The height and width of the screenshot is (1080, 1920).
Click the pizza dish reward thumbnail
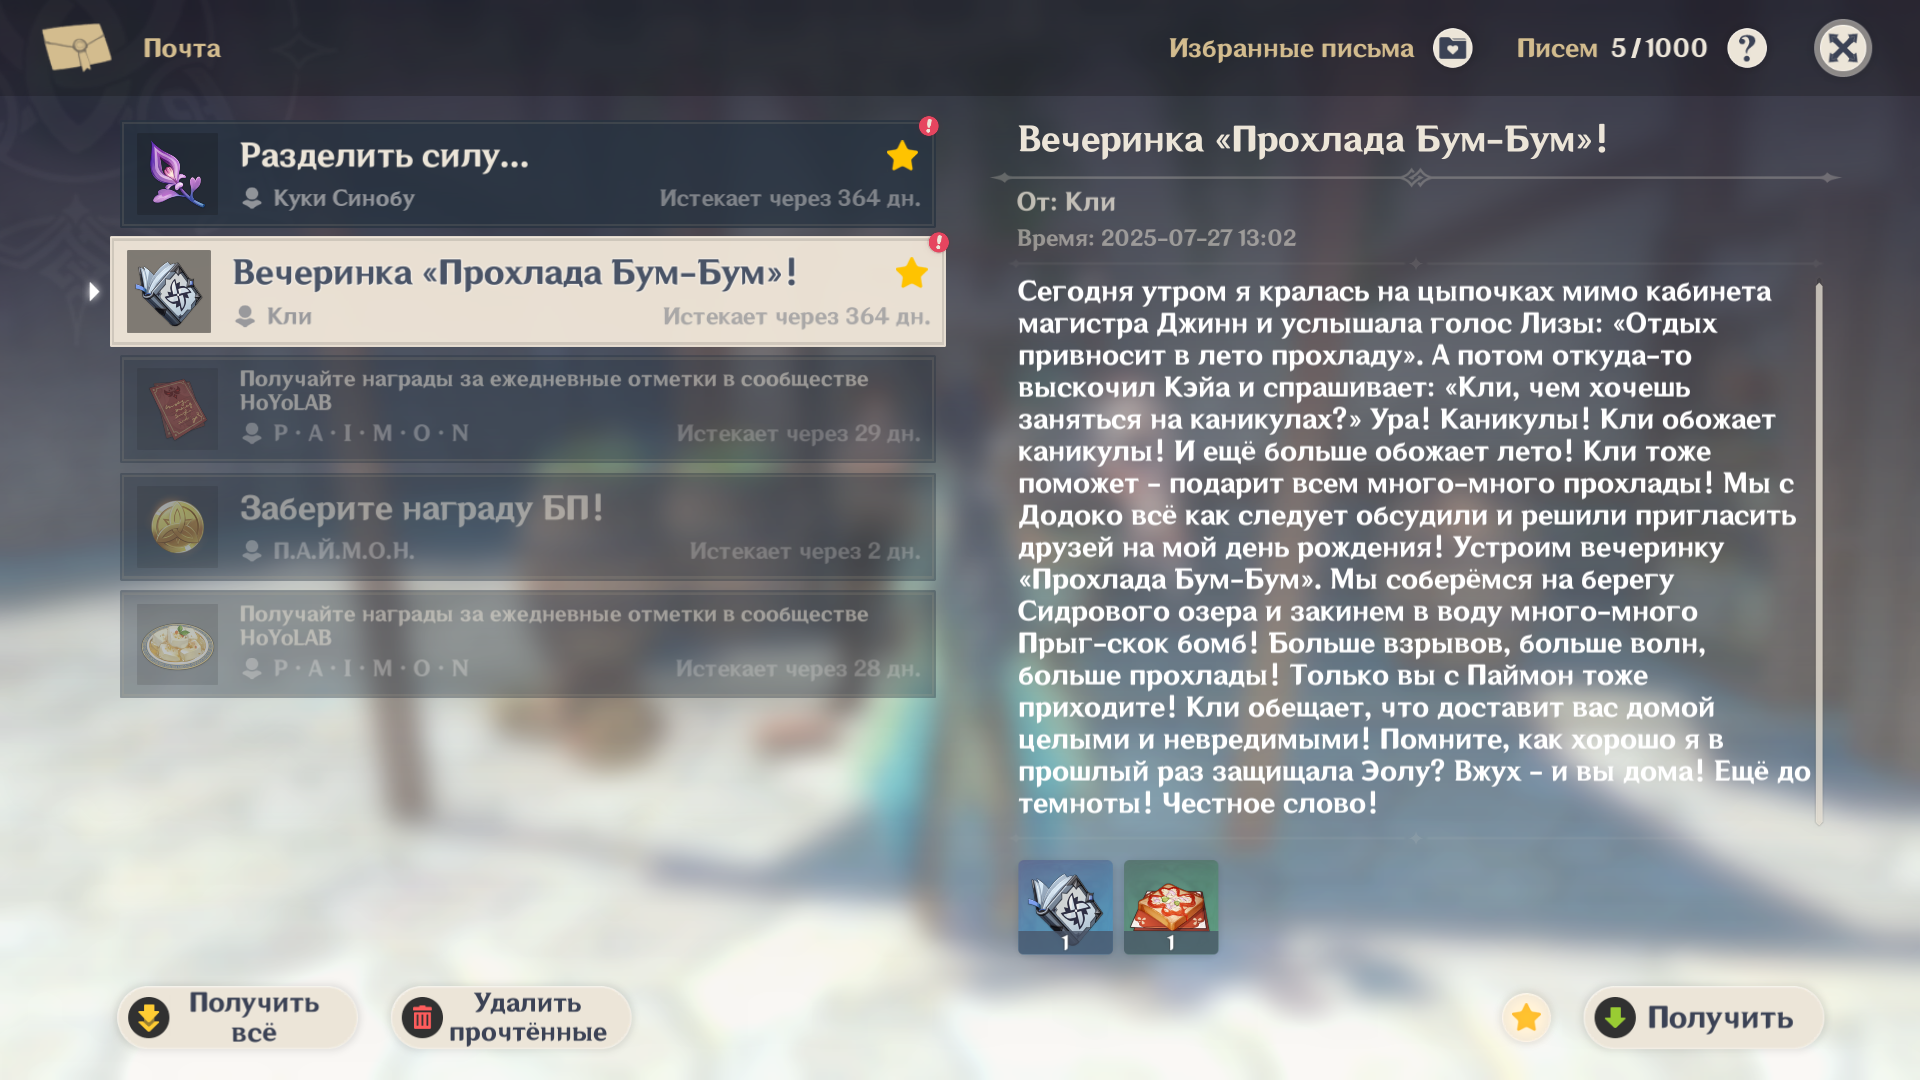(x=1171, y=905)
